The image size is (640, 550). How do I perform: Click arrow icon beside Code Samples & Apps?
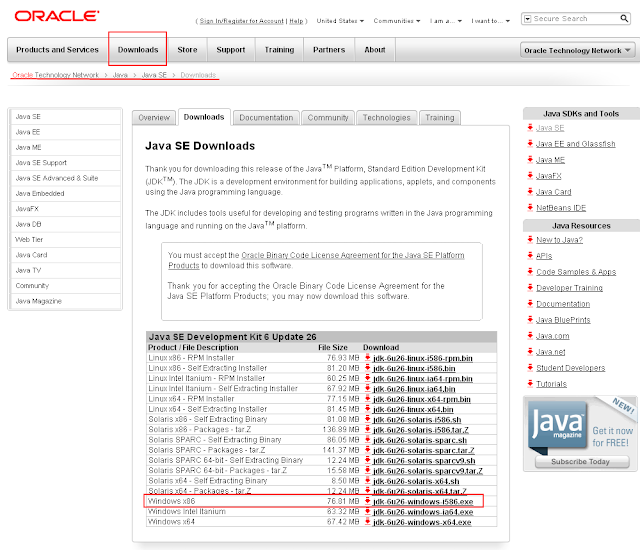point(530,271)
